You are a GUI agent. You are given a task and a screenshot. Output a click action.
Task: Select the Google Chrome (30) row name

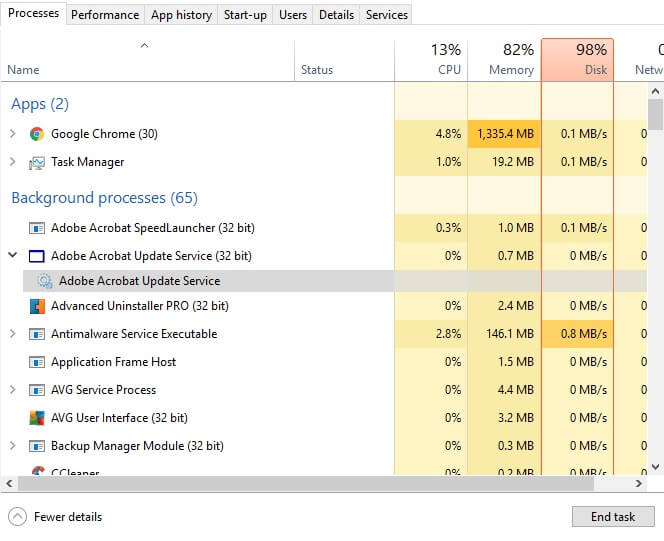104,134
